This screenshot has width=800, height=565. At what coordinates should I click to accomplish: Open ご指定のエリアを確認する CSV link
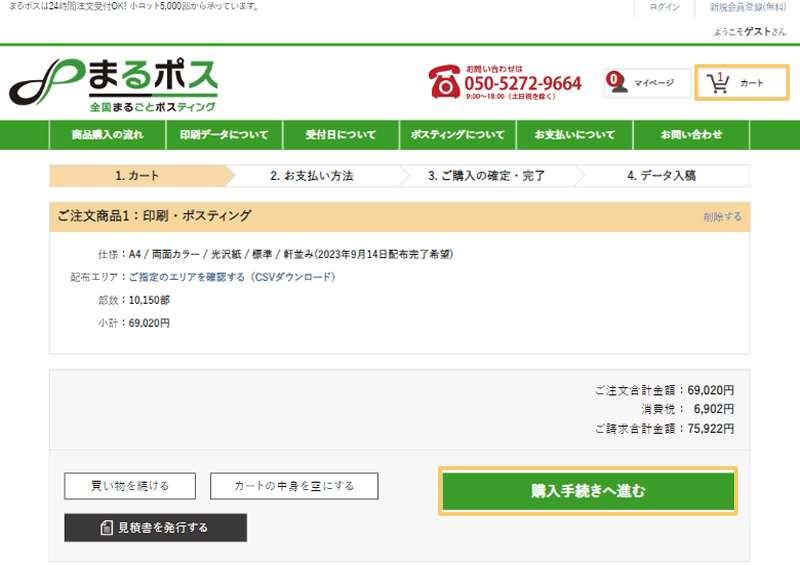pos(231,277)
